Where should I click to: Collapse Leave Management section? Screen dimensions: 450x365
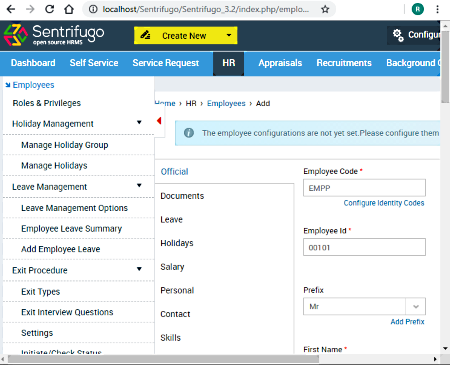click(139, 185)
